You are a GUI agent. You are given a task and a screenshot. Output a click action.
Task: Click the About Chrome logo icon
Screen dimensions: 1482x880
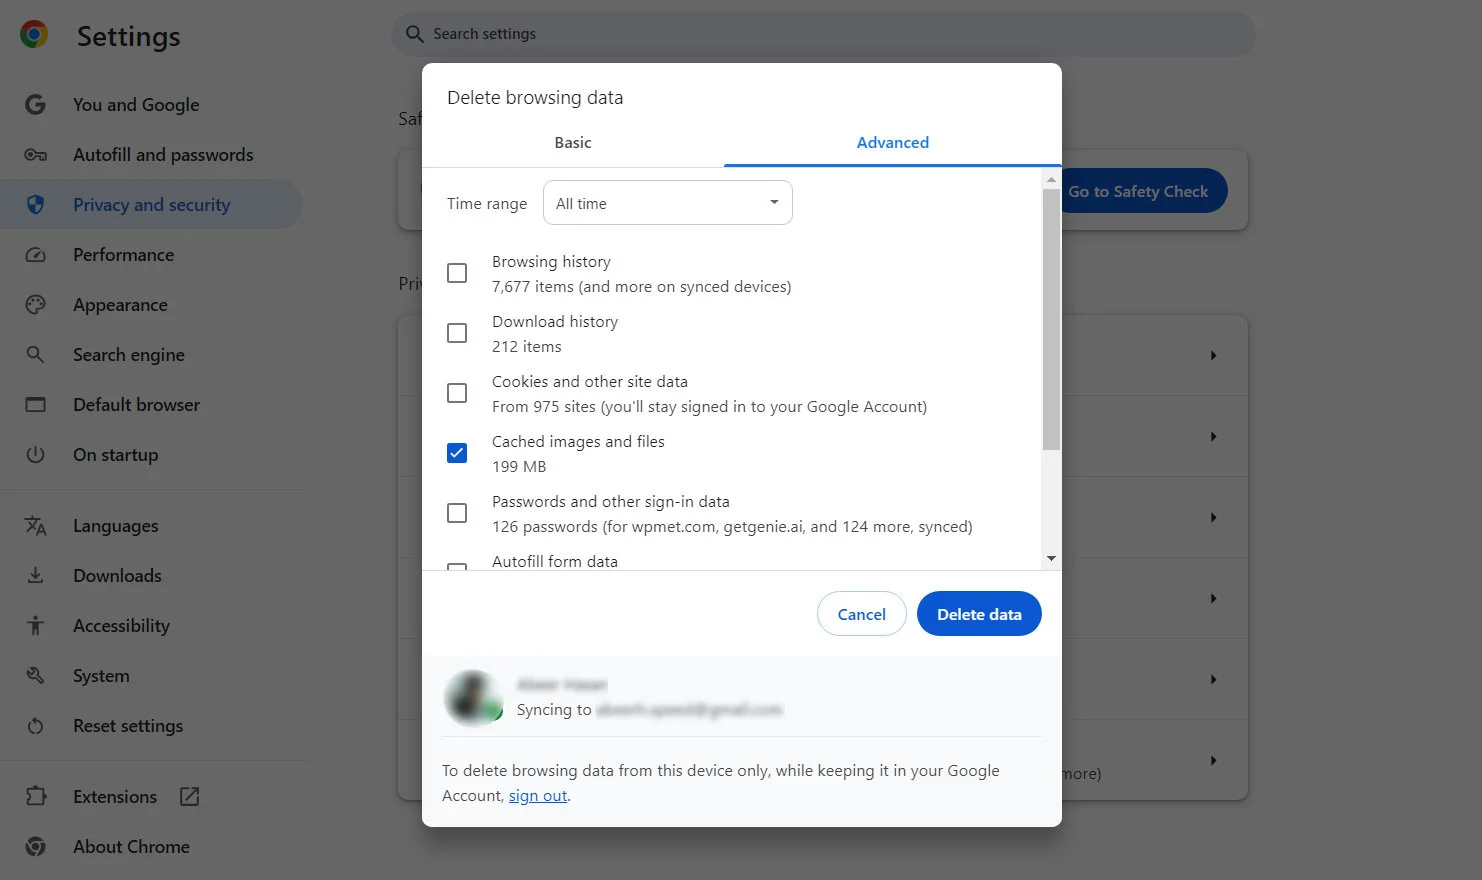(36, 847)
